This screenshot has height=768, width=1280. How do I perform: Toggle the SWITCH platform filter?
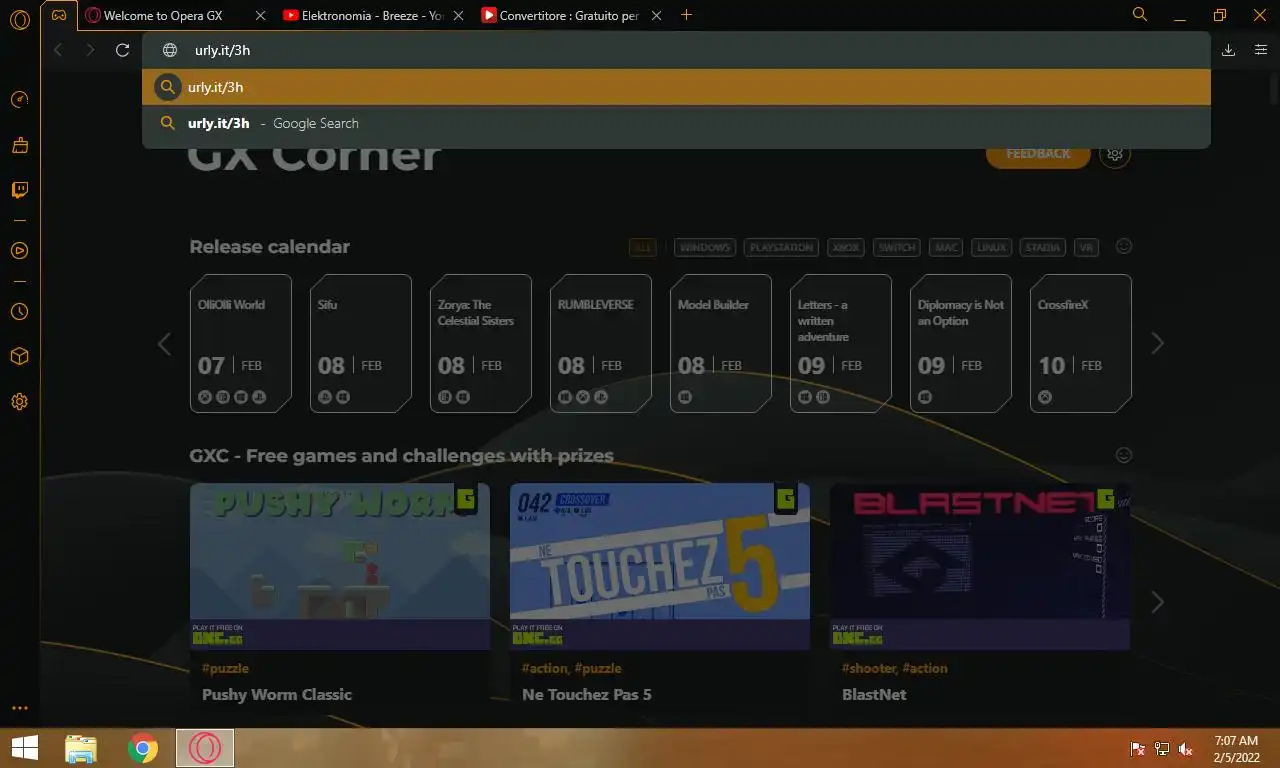click(897, 247)
